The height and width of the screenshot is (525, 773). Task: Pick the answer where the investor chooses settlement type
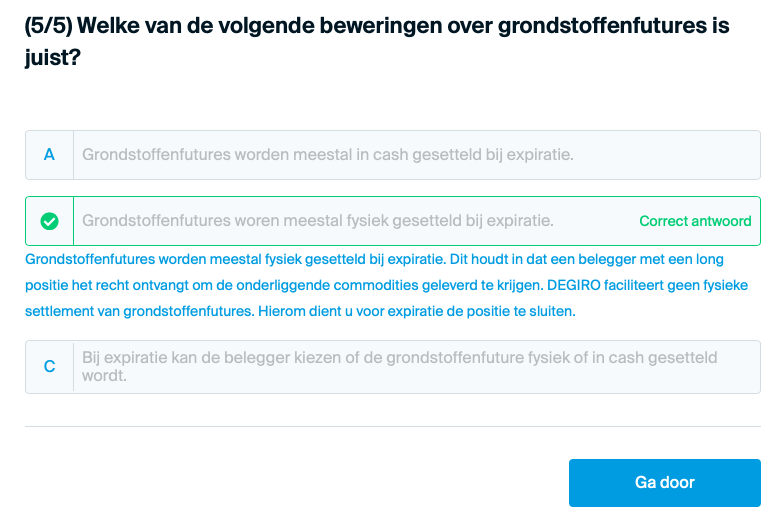[x=393, y=367]
